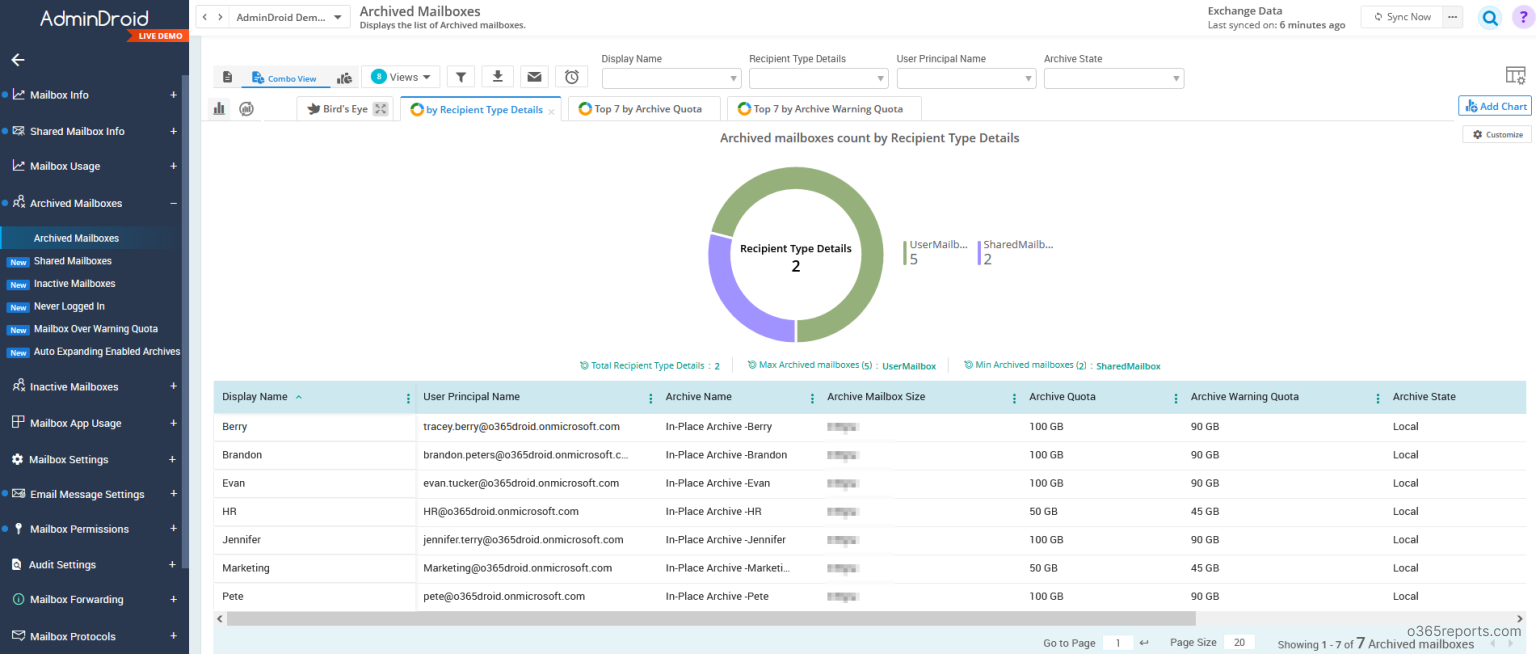Switch to plain table view document icon
Image resolution: width=1536 pixels, height=654 pixels.
pyautogui.click(x=227, y=77)
